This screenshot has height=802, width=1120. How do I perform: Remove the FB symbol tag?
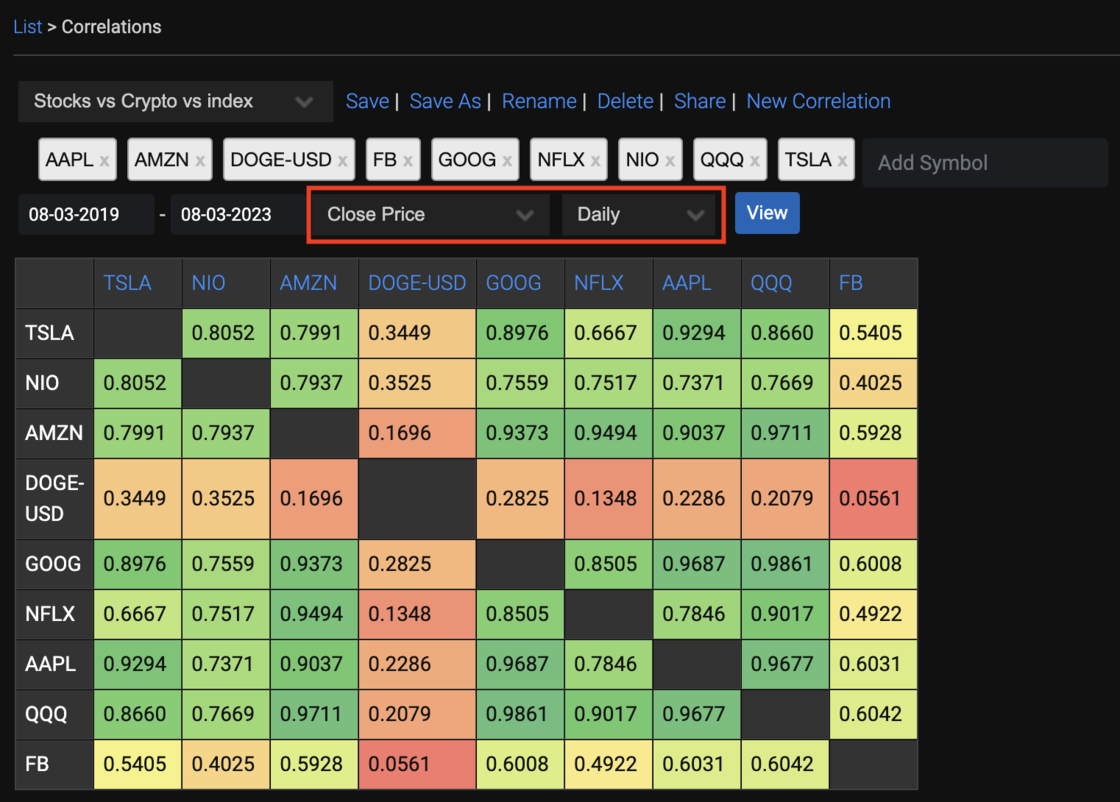click(408, 161)
